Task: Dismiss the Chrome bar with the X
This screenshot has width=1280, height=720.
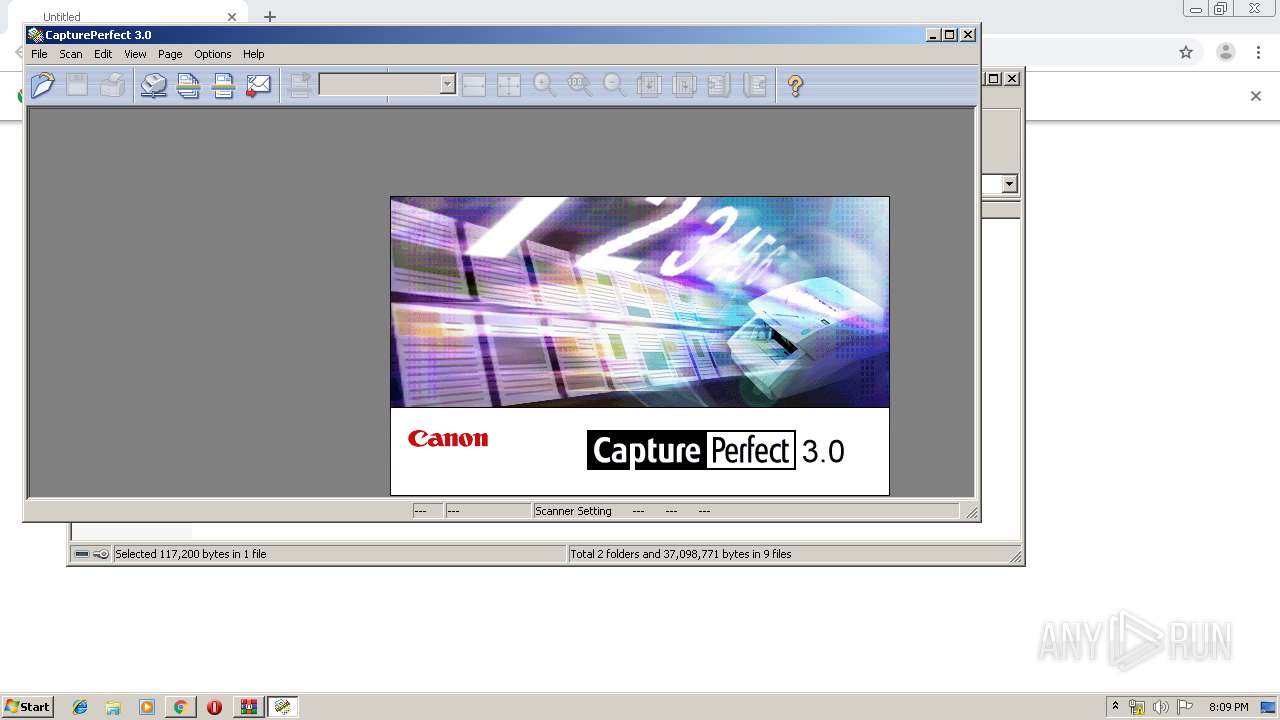Action: point(1256,96)
